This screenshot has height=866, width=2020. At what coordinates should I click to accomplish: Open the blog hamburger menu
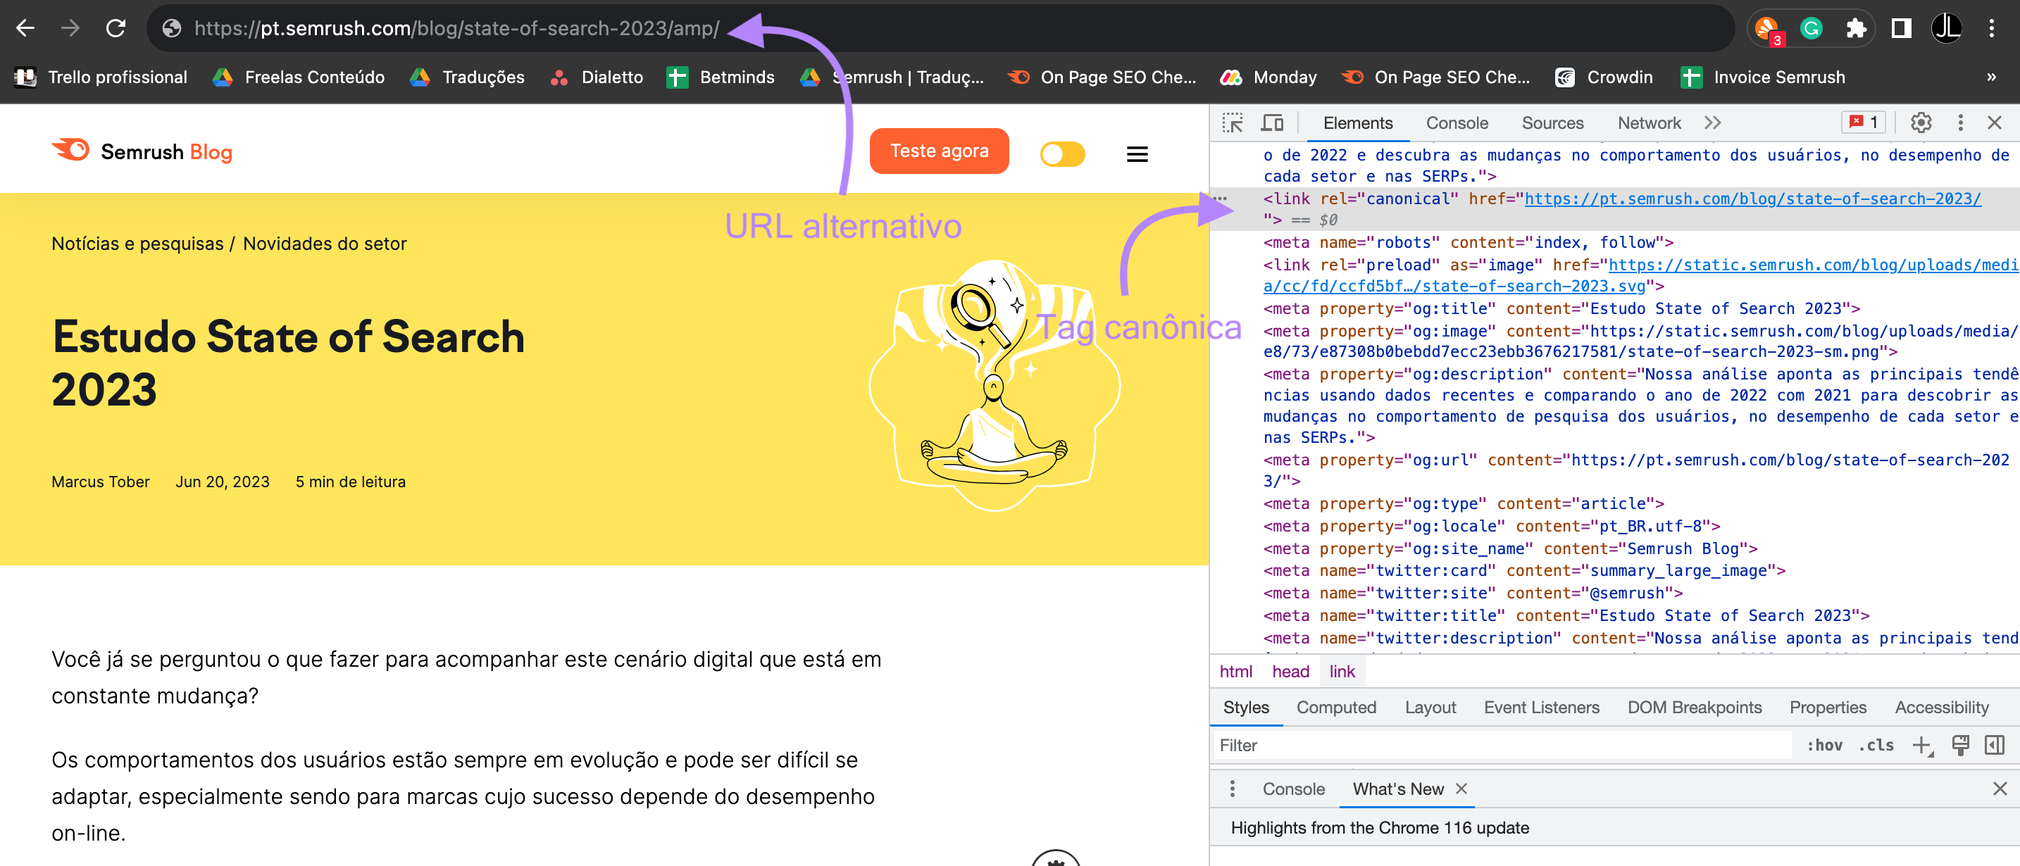1137,154
